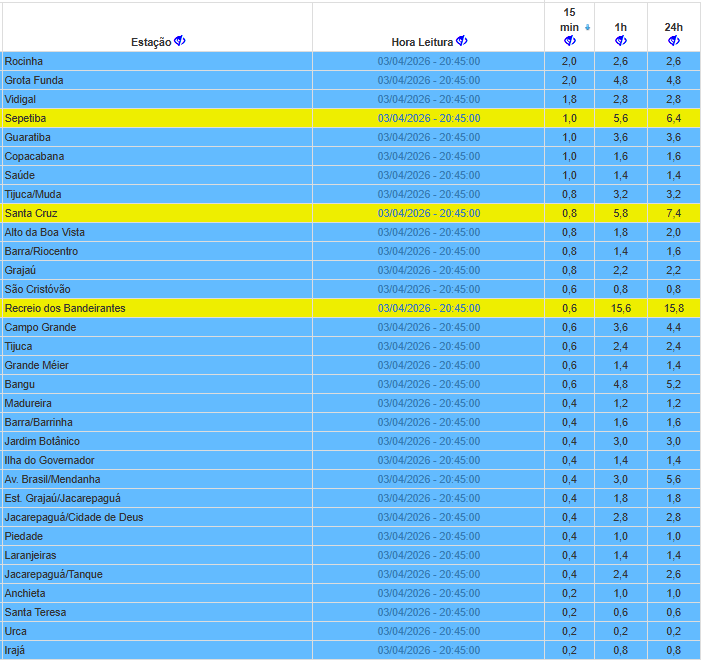
Task: Toggle visibility icon under 15 min header
Action: tap(570, 41)
